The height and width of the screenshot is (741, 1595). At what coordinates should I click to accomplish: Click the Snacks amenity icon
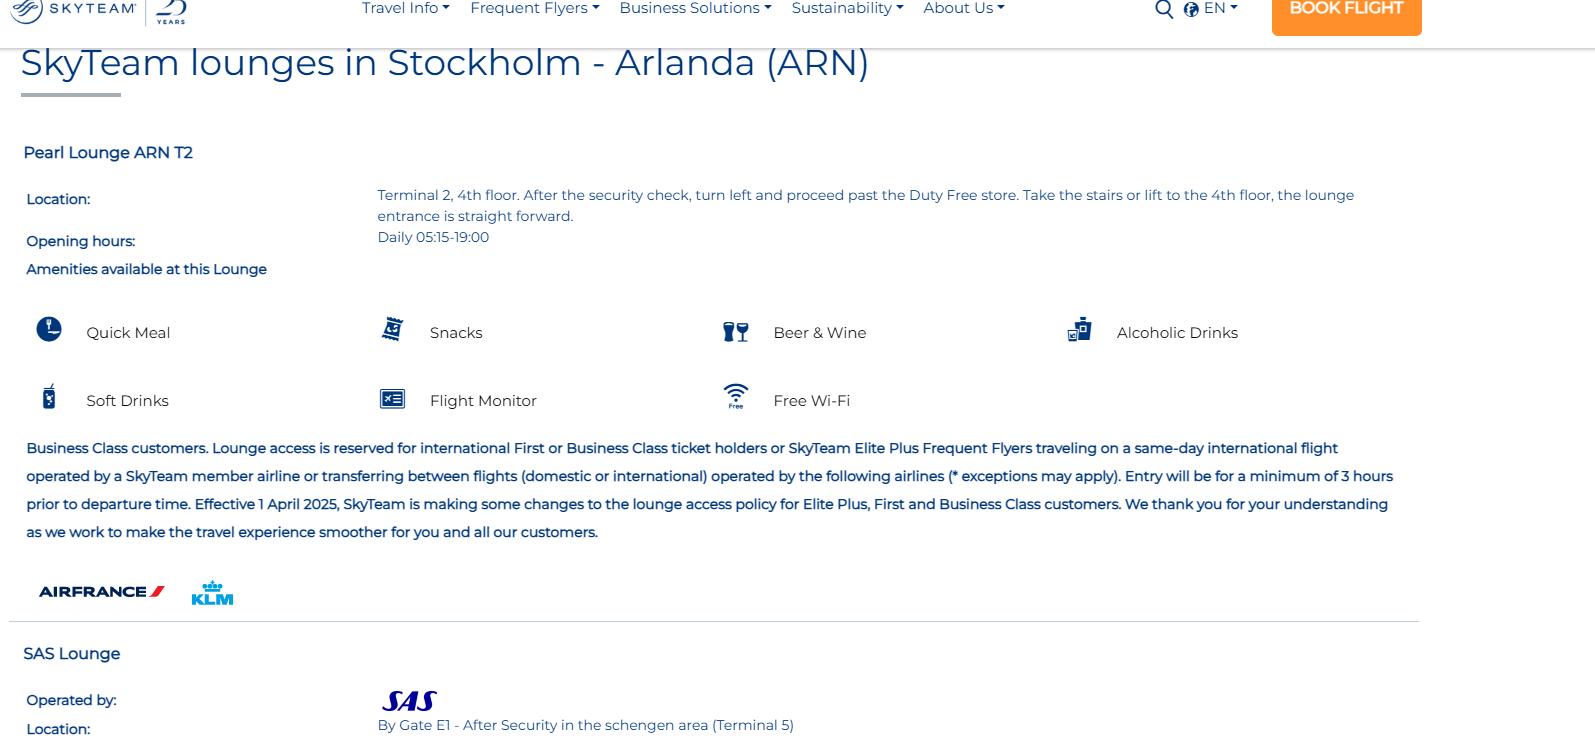[393, 329]
